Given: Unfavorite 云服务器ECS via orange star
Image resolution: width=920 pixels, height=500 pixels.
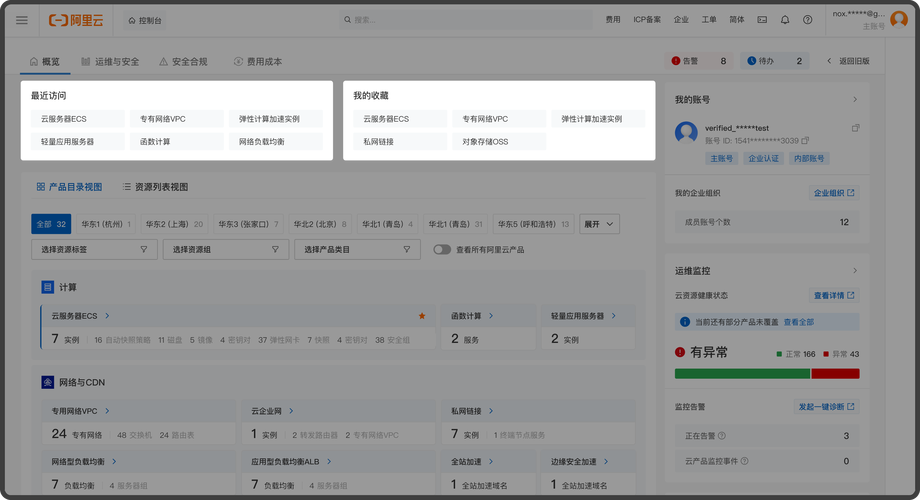Looking at the screenshot, I should point(422,316).
